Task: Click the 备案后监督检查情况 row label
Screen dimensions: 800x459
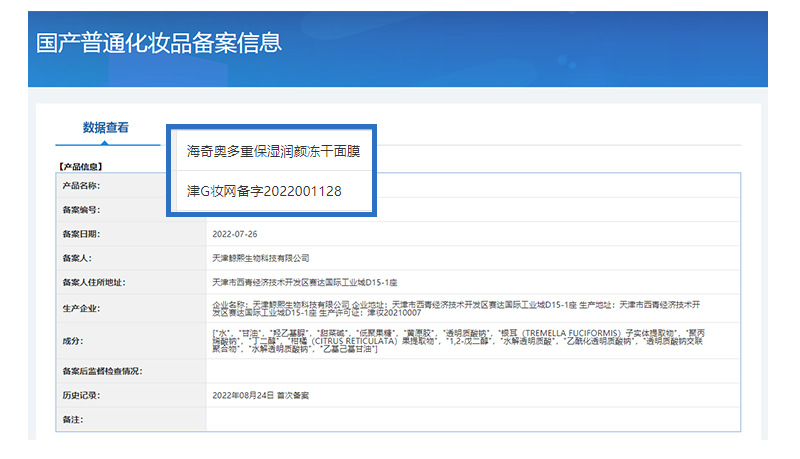Action: tap(103, 371)
